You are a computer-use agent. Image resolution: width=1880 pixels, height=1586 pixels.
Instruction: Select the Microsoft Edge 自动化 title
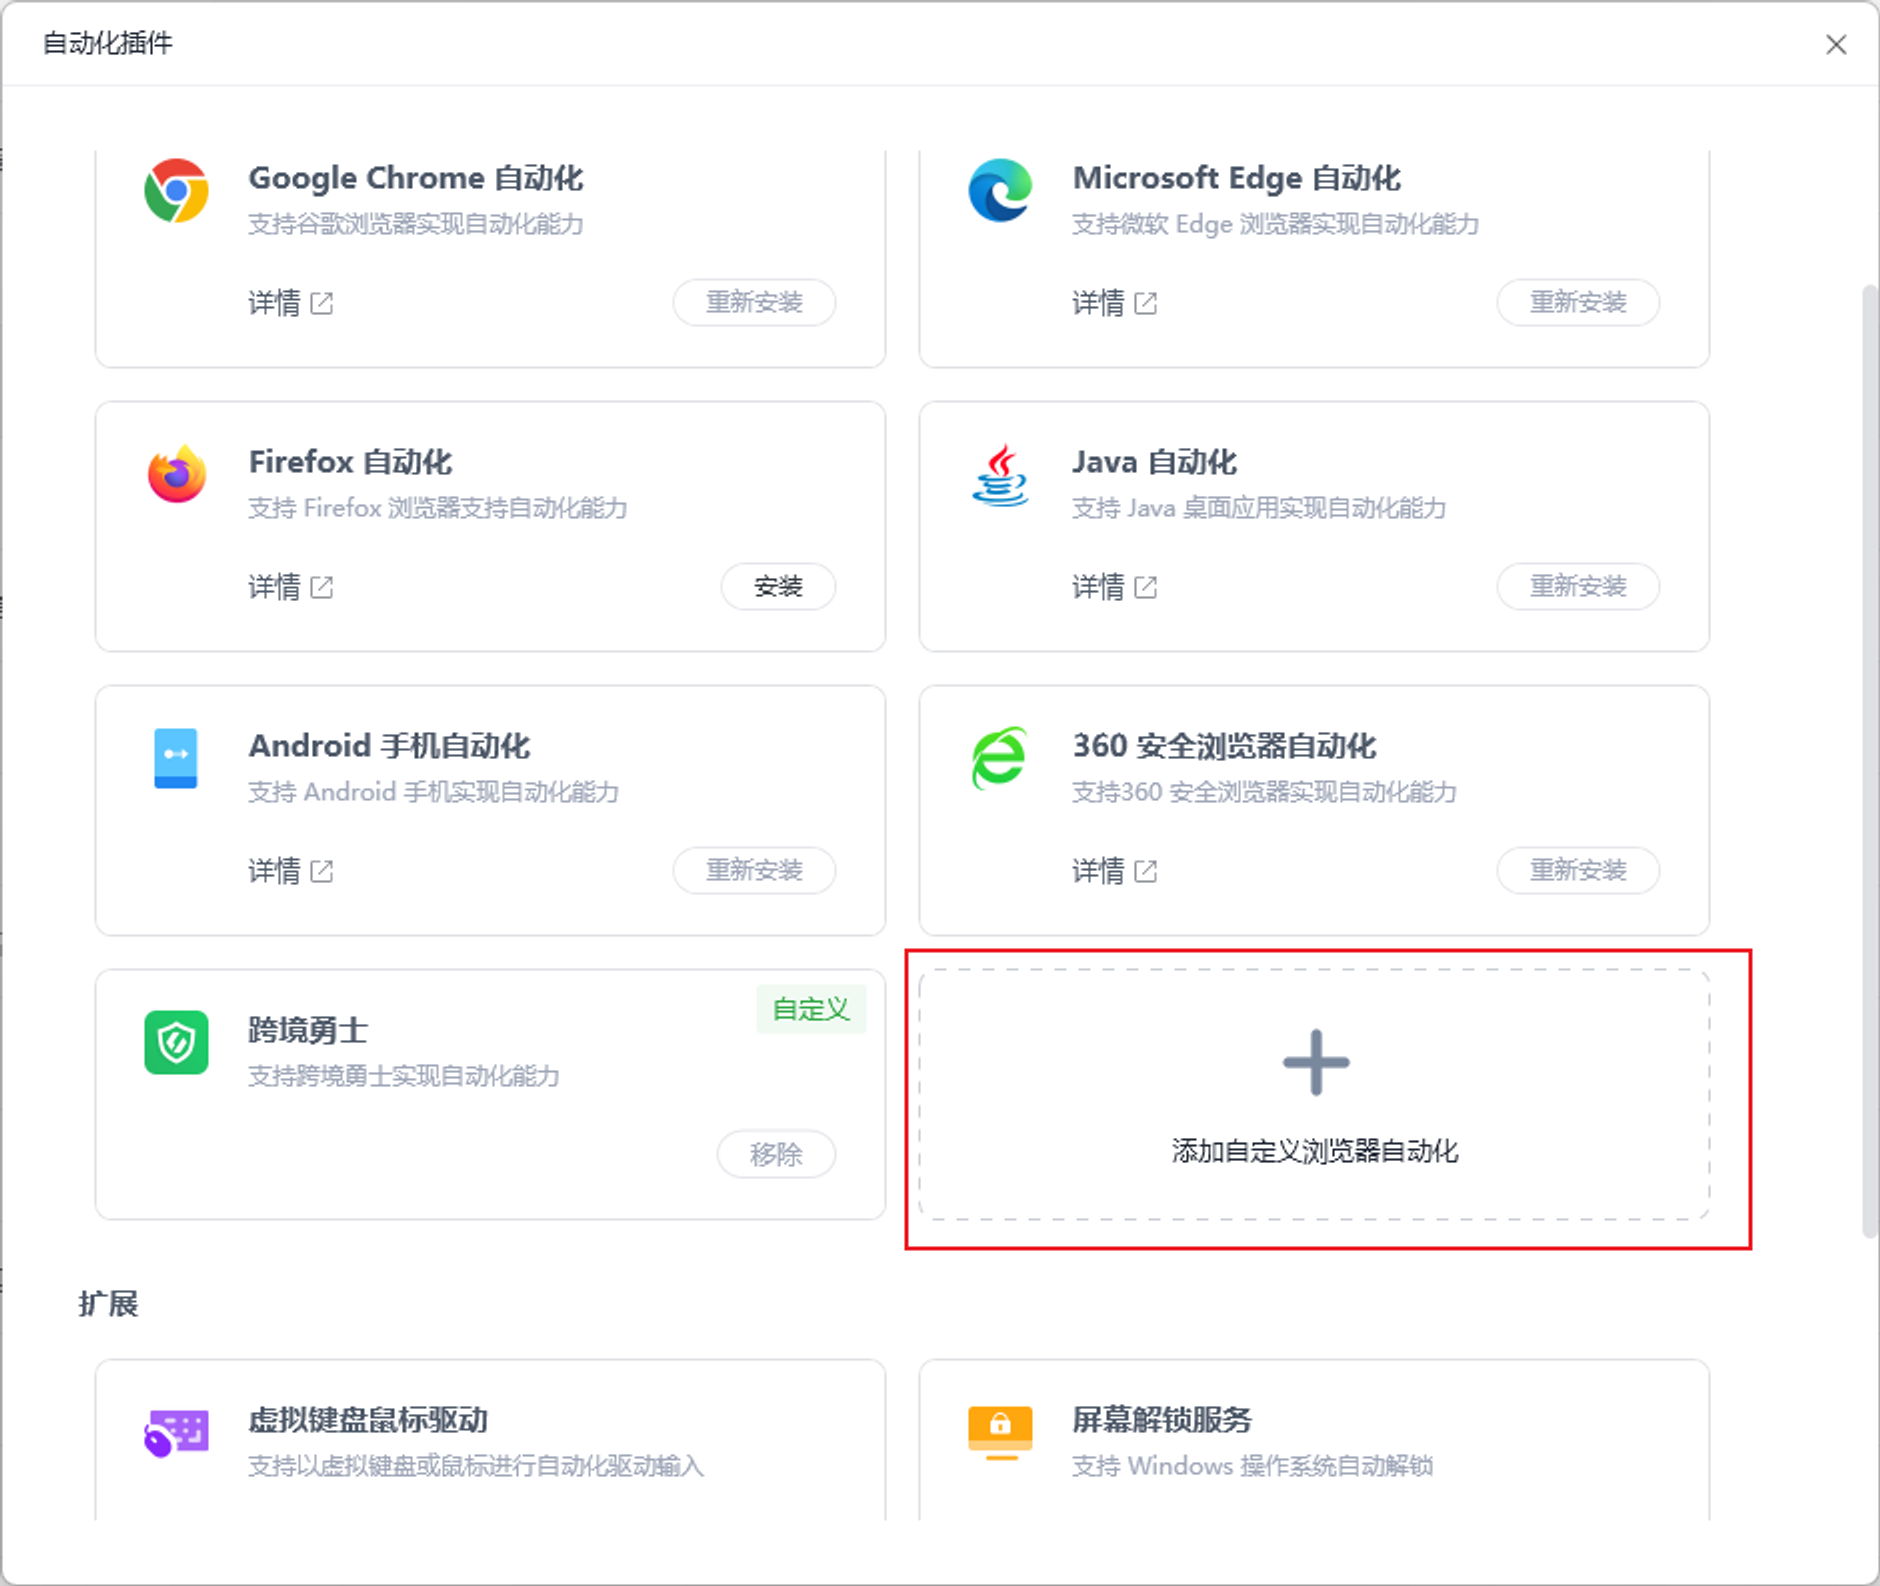(1237, 178)
